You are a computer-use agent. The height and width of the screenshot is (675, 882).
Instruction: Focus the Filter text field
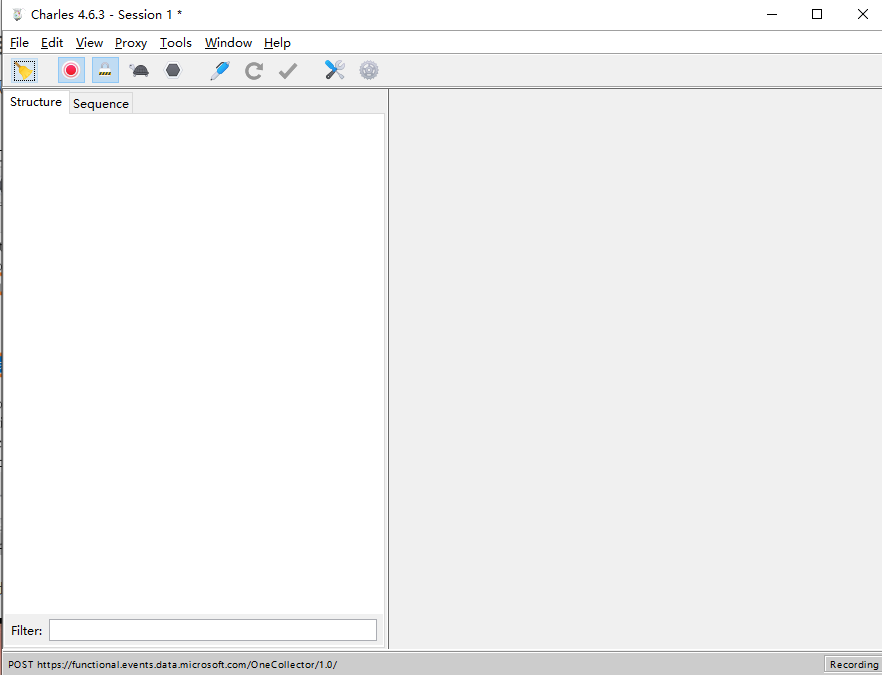tap(213, 630)
